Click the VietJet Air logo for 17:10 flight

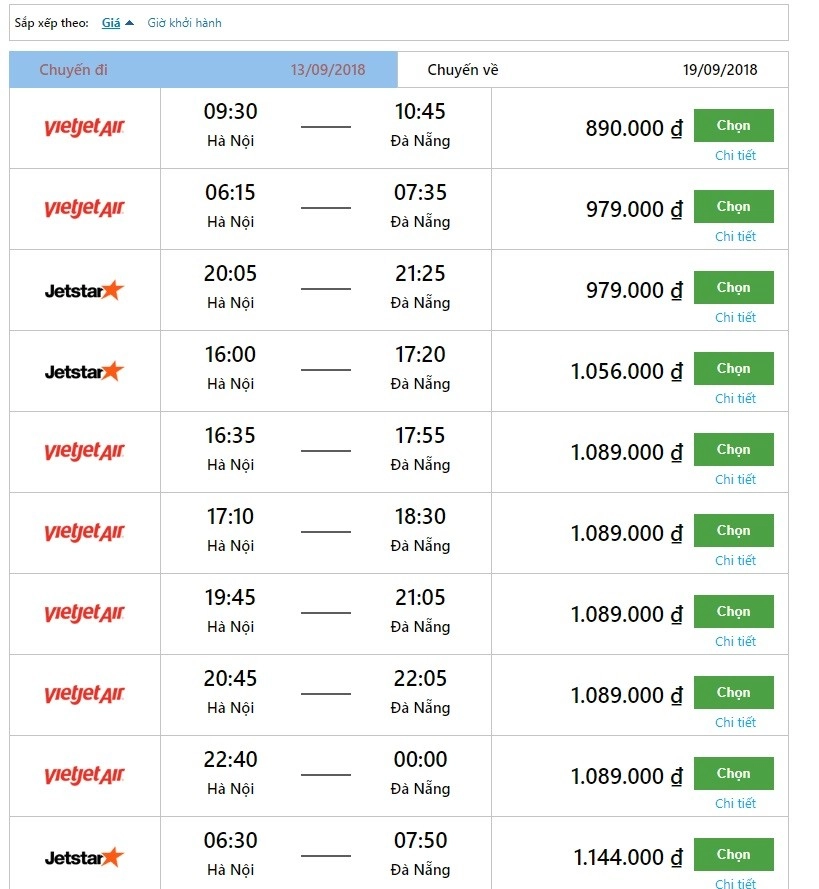point(84,533)
